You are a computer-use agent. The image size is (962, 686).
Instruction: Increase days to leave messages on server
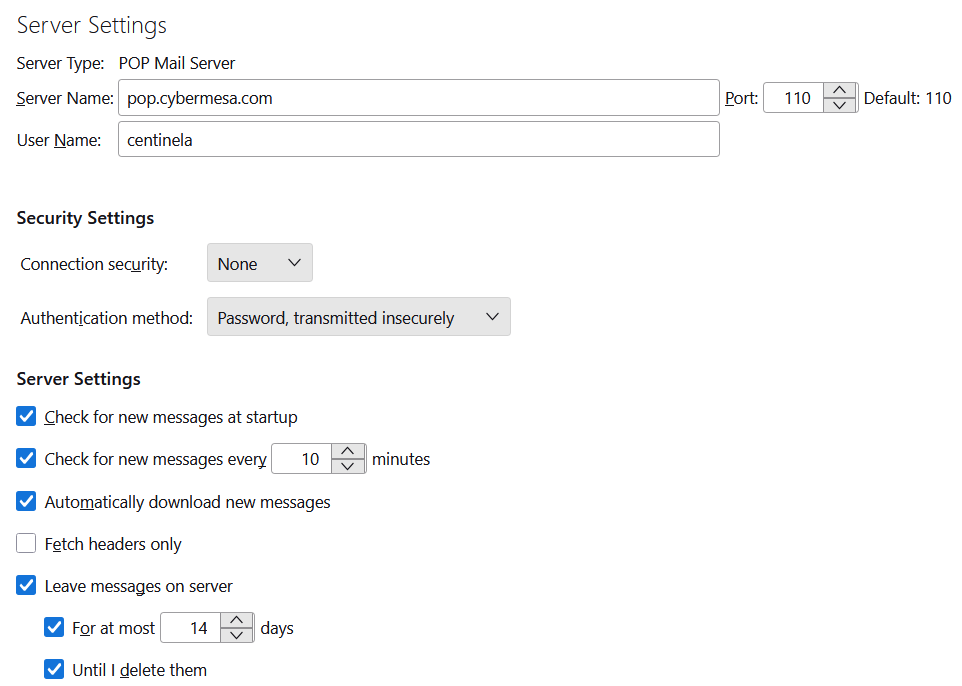tap(236, 620)
